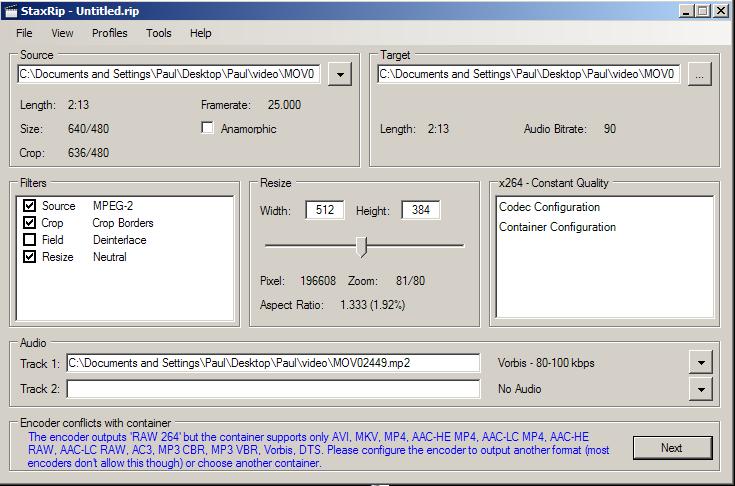This screenshot has width=735, height=486.
Task: Click the Target file path field
Action: tap(529, 74)
